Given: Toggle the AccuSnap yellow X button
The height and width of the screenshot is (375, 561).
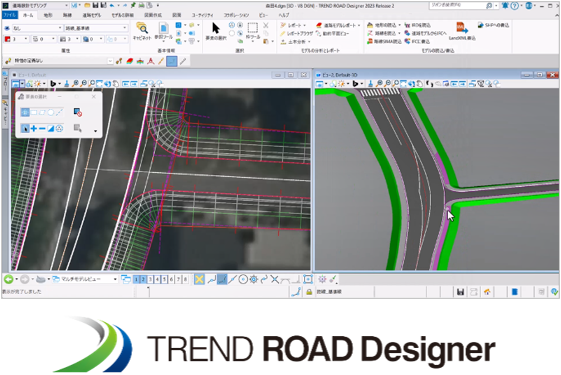Looking at the screenshot, I should tap(199, 279).
